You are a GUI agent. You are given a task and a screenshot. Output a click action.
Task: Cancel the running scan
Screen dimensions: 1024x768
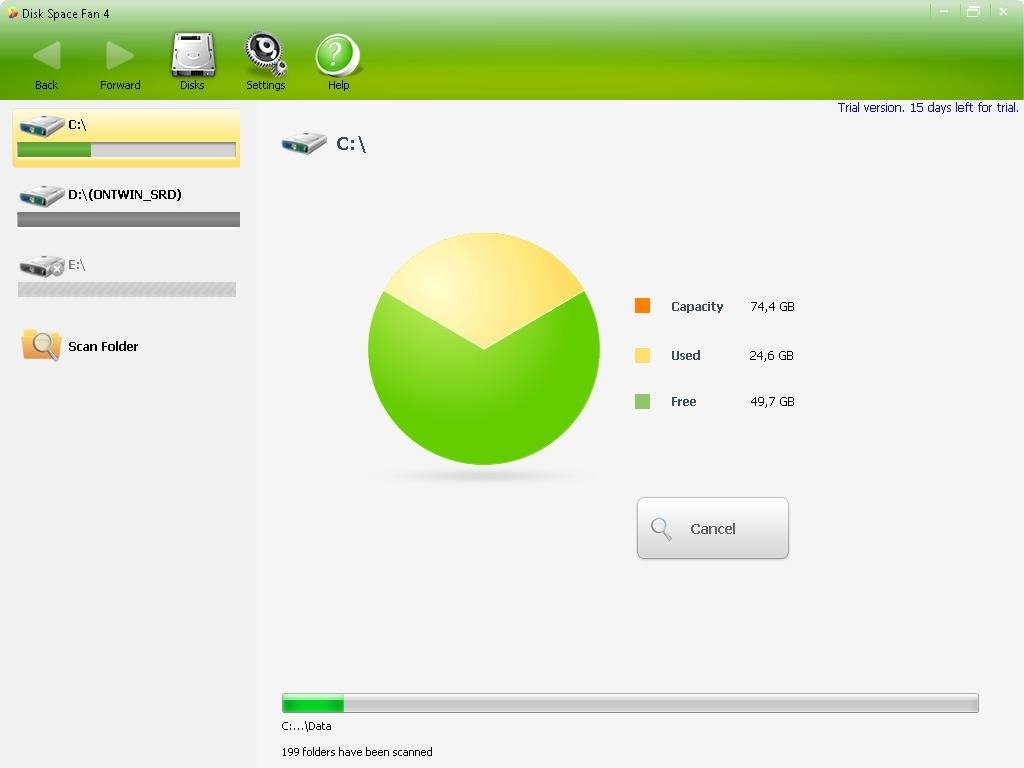click(712, 528)
